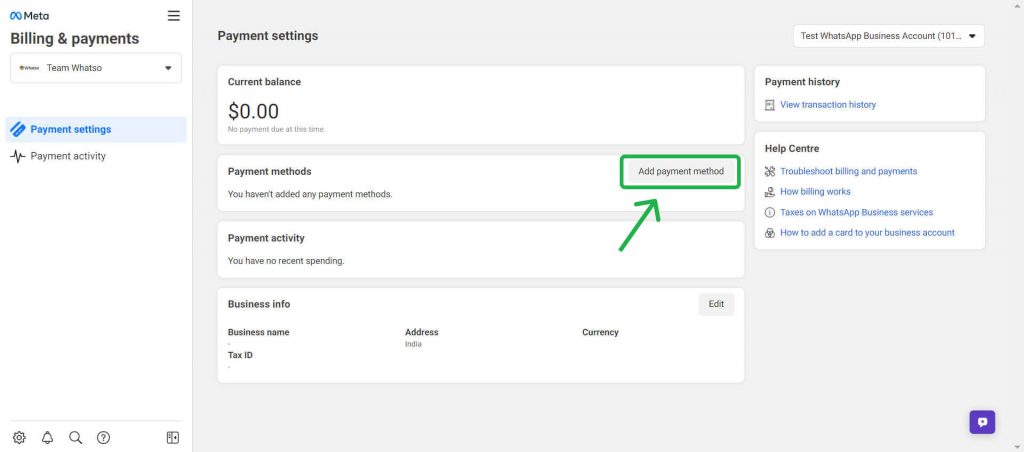
Task: Open Taxes on WhatsApp Business services link
Action: click(x=856, y=212)
